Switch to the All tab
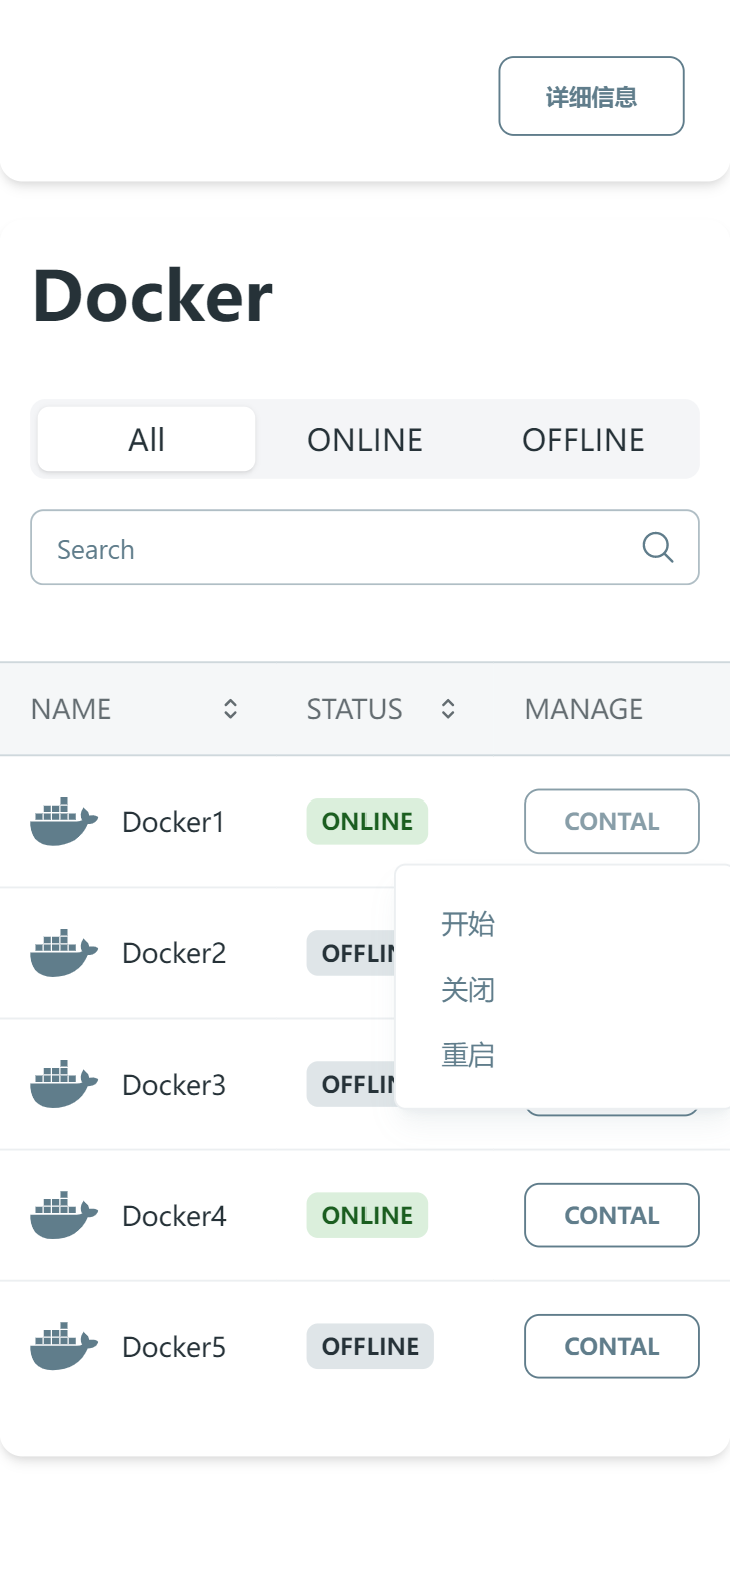The image size is (730, 1596). [x=146, y=439]
